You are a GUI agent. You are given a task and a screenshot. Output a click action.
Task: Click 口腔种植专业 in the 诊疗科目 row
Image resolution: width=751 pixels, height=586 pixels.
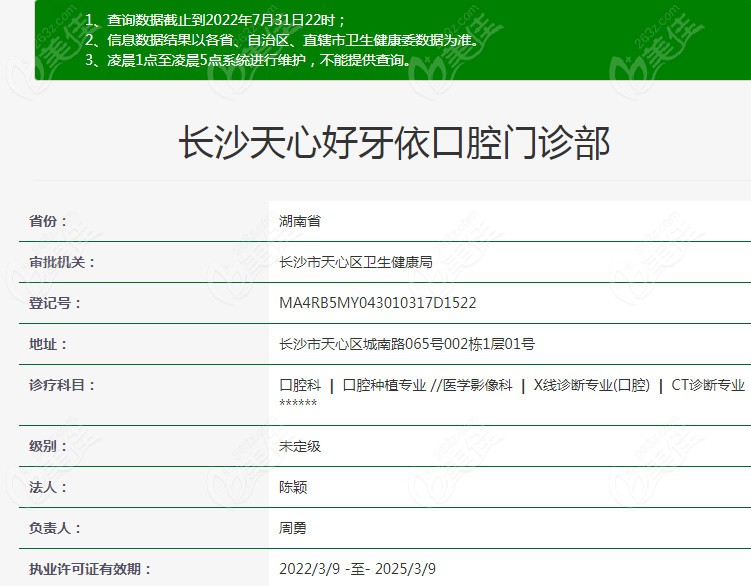pos(384,385)
